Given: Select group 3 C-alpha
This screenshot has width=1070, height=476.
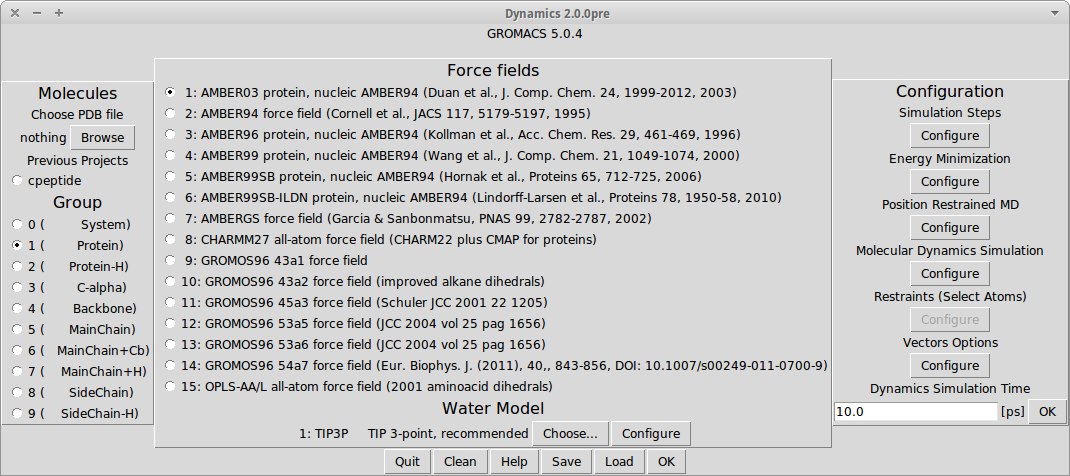Looking at the screenshot, I should click(17, 288).
